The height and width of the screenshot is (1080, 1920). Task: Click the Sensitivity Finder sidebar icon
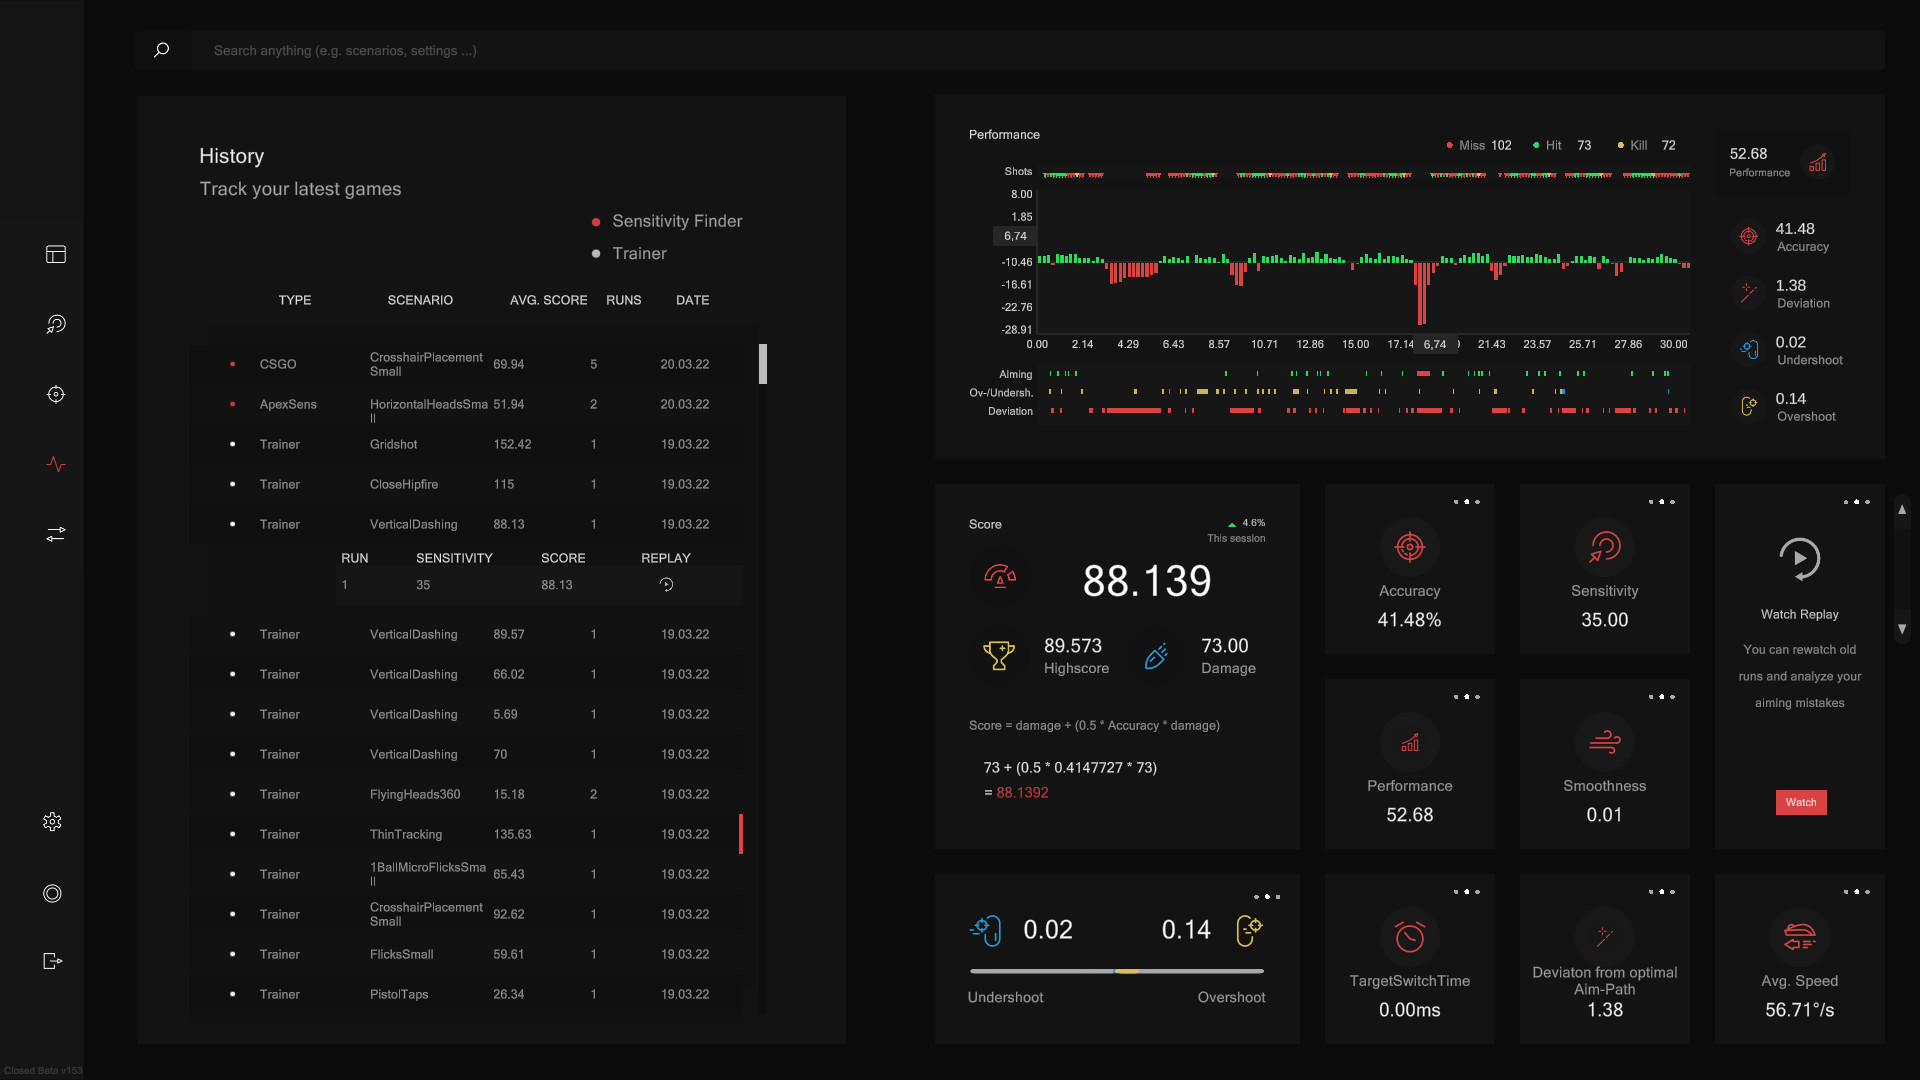(56, 324)
